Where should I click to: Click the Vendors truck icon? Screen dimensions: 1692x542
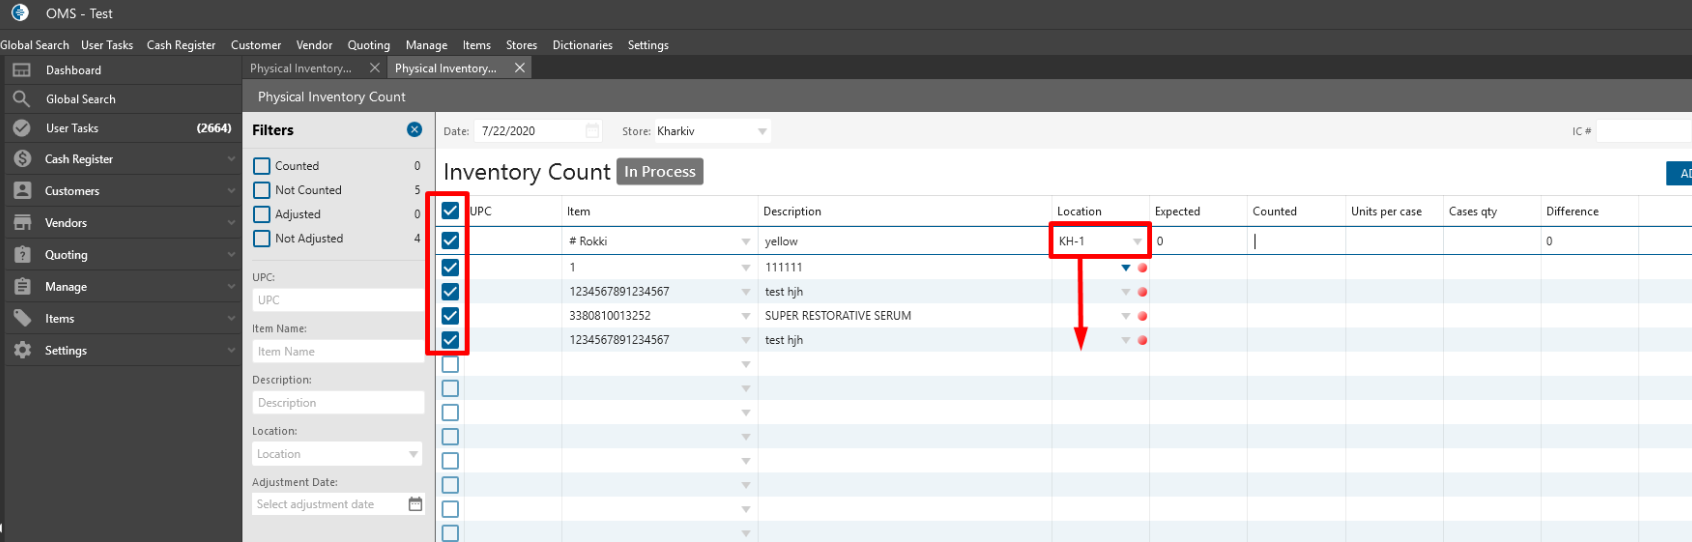point(21,223)
